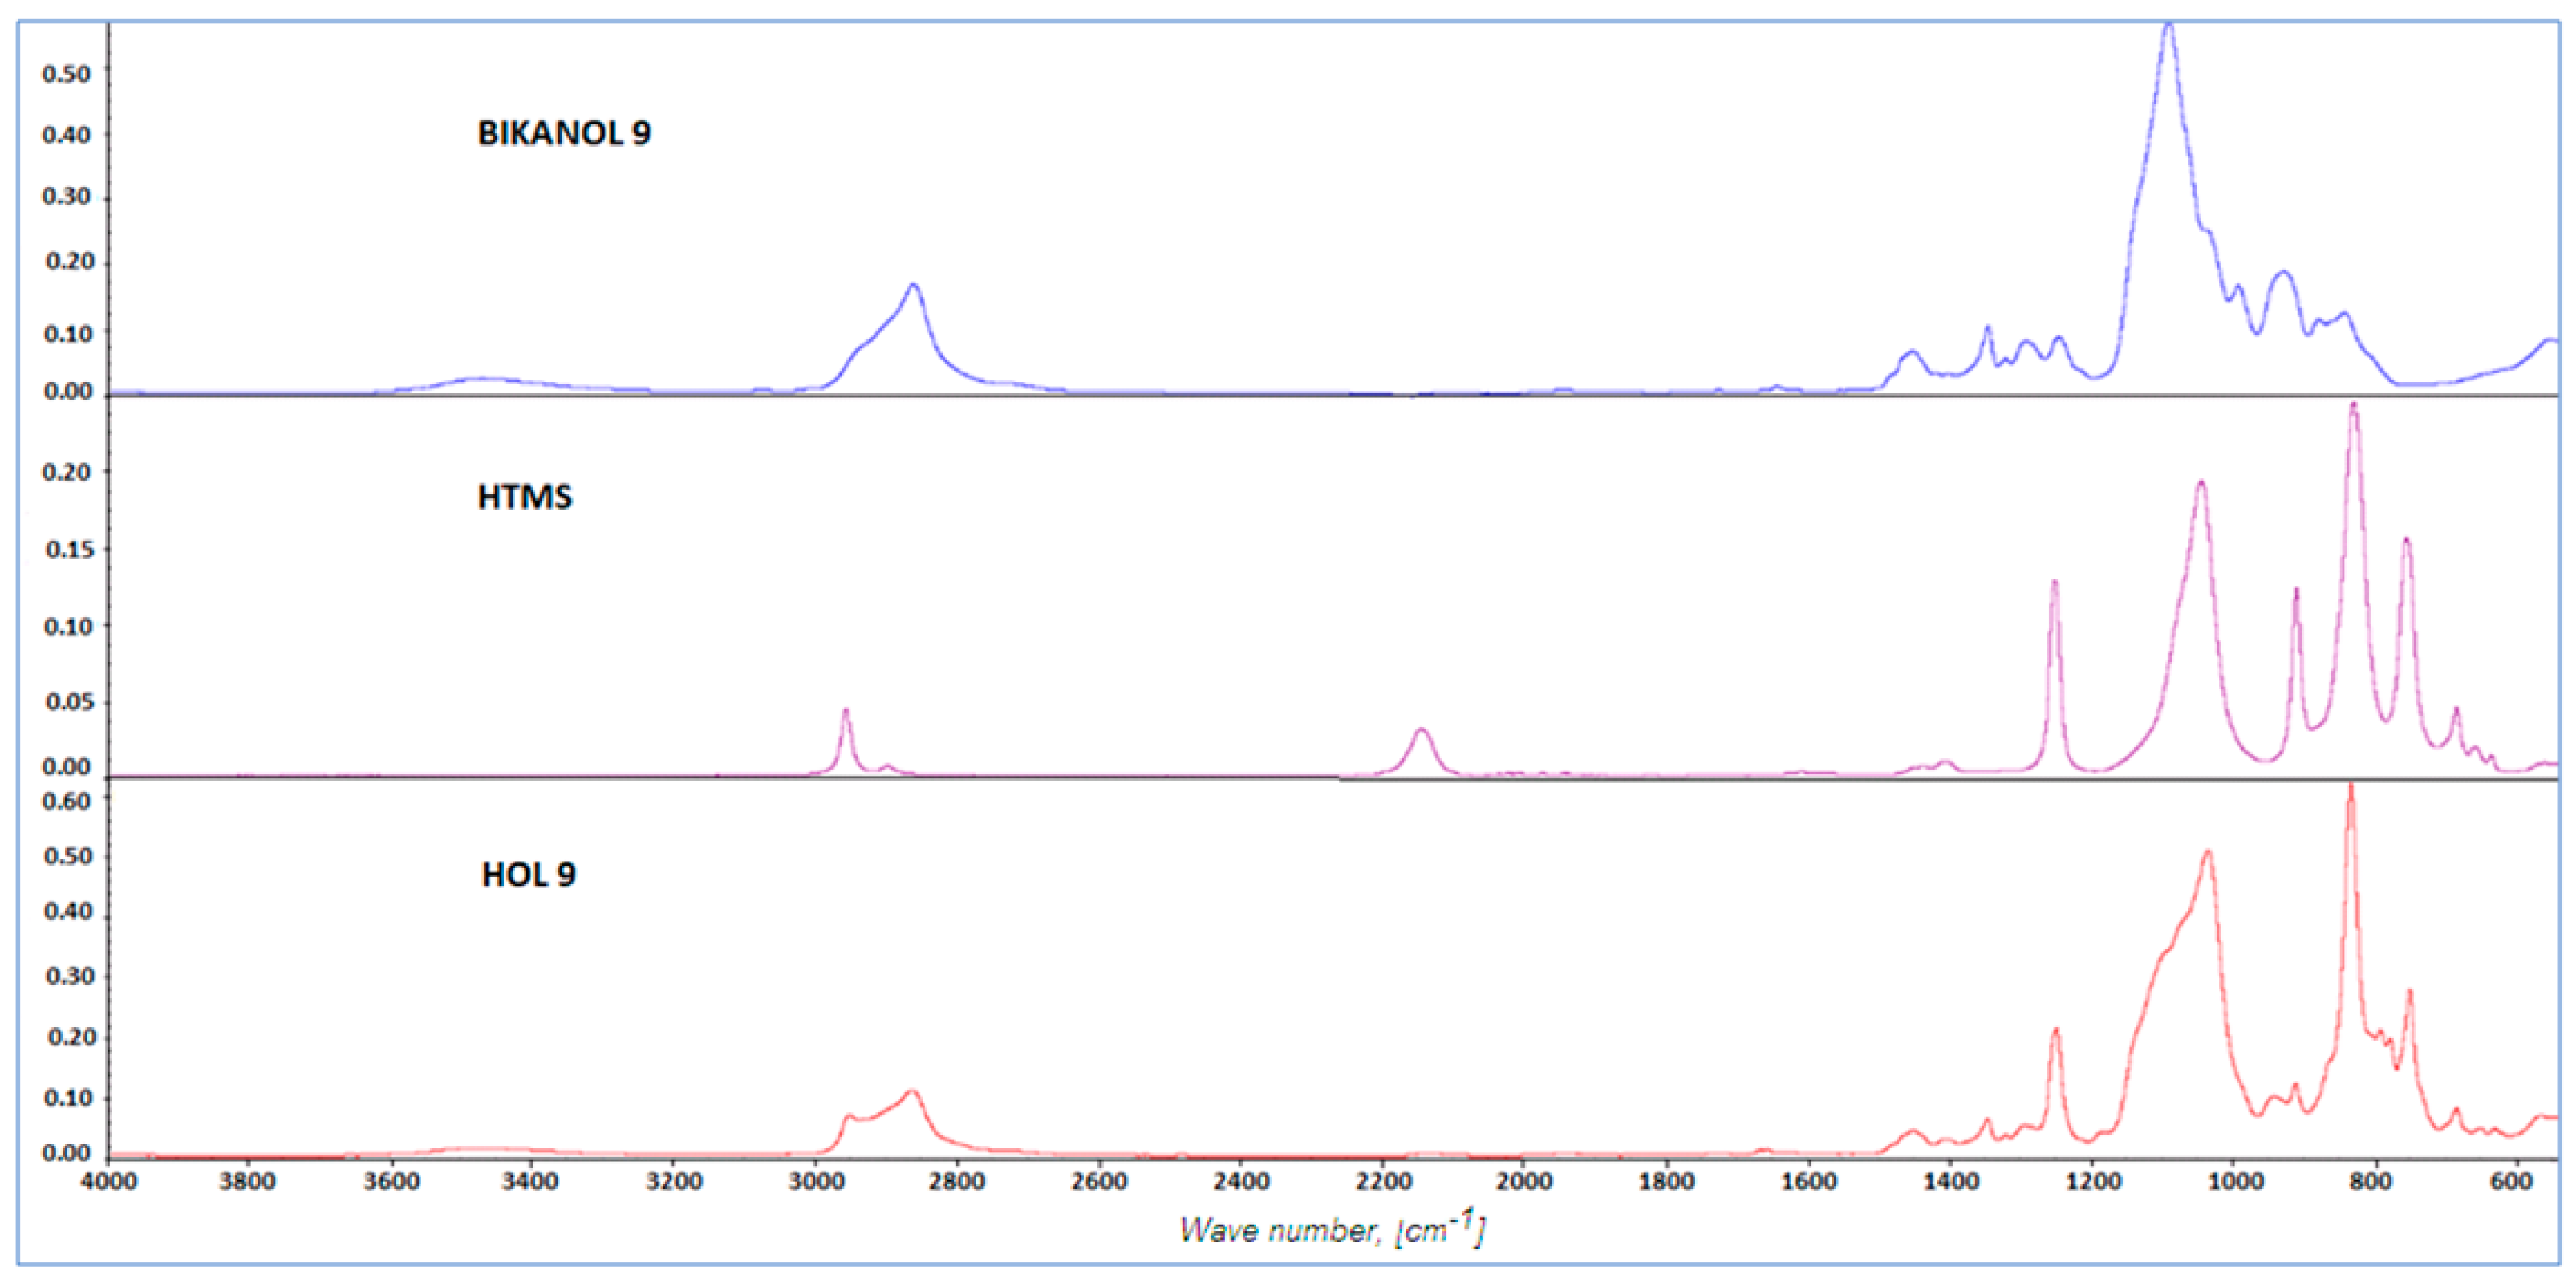Click the tallest red HOL 9 peak
2576x1284 pixels.
point(2350,790)
